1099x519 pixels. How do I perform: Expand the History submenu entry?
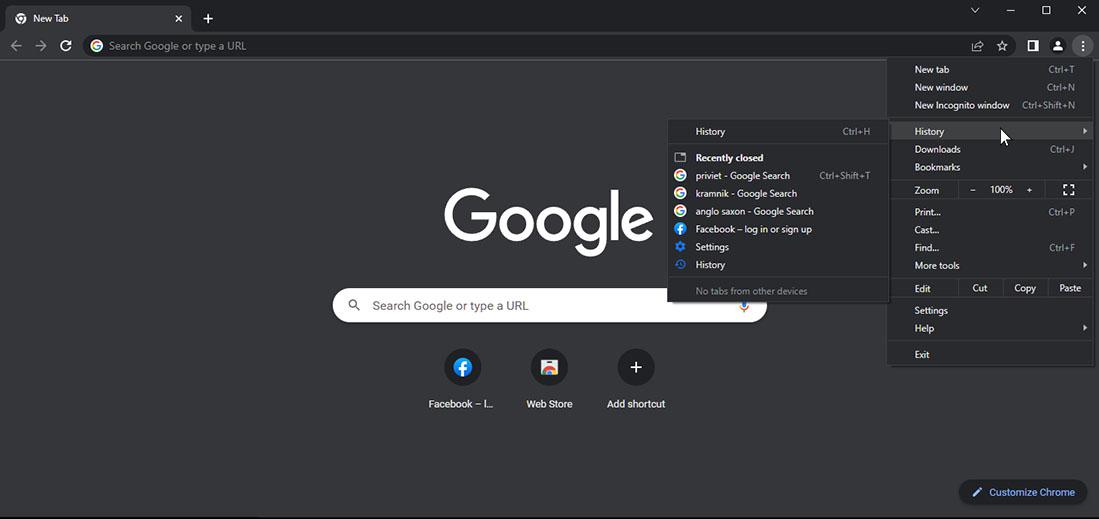[x=990, y=131]
